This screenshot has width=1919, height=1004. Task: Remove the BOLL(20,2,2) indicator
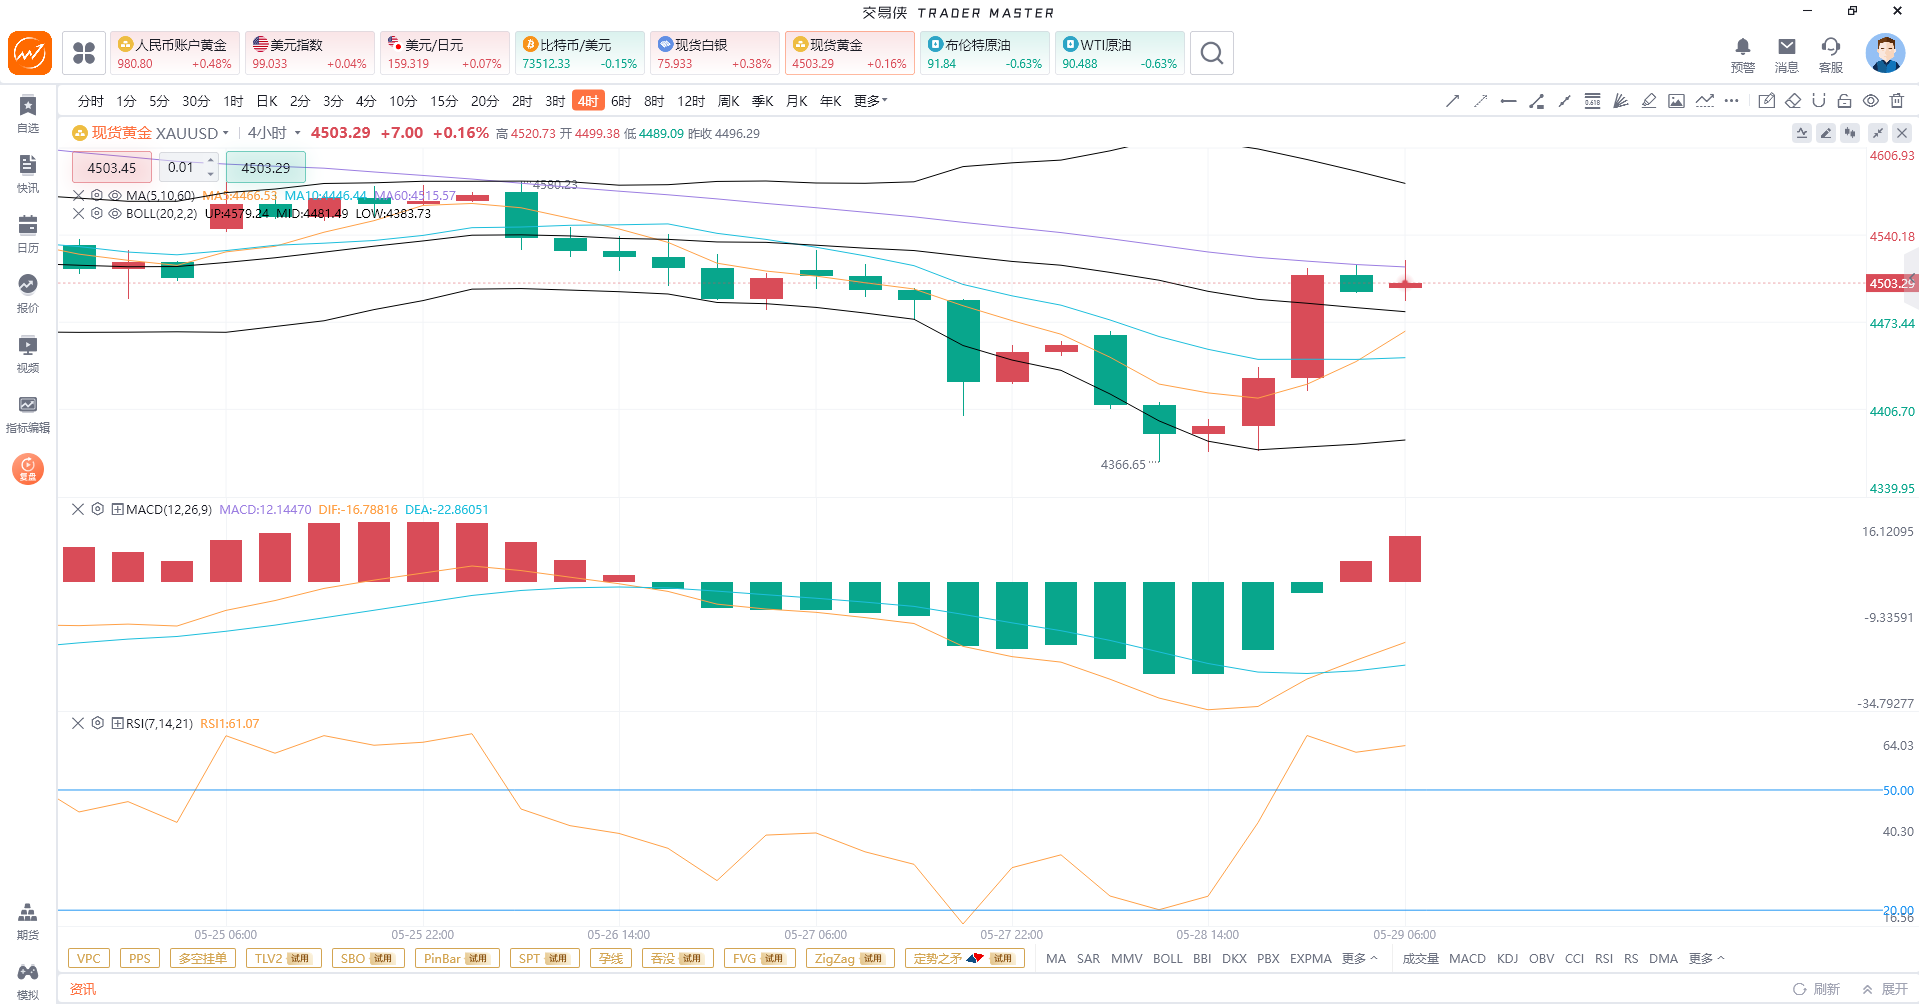click(79, 213)
